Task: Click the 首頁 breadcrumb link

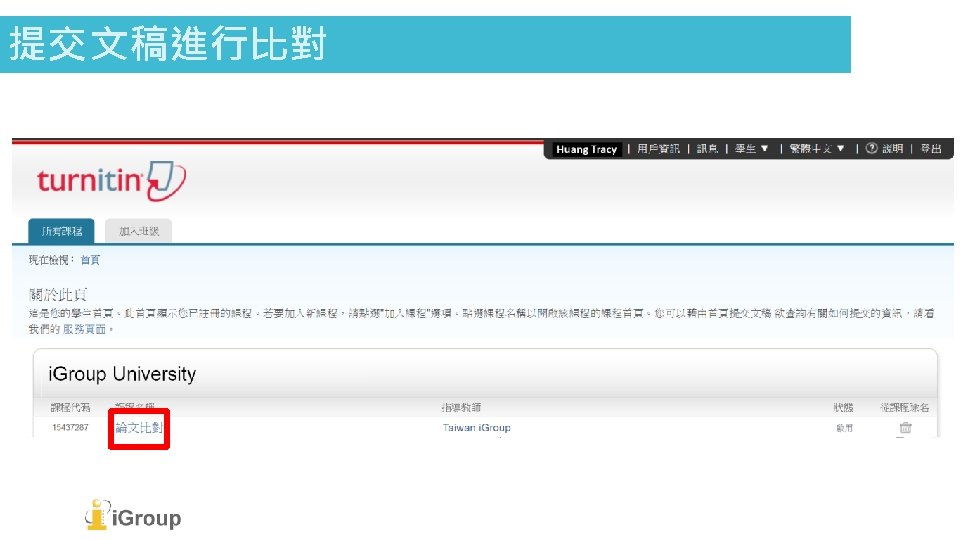Action: pyautogui.click(x=90, y=260)
